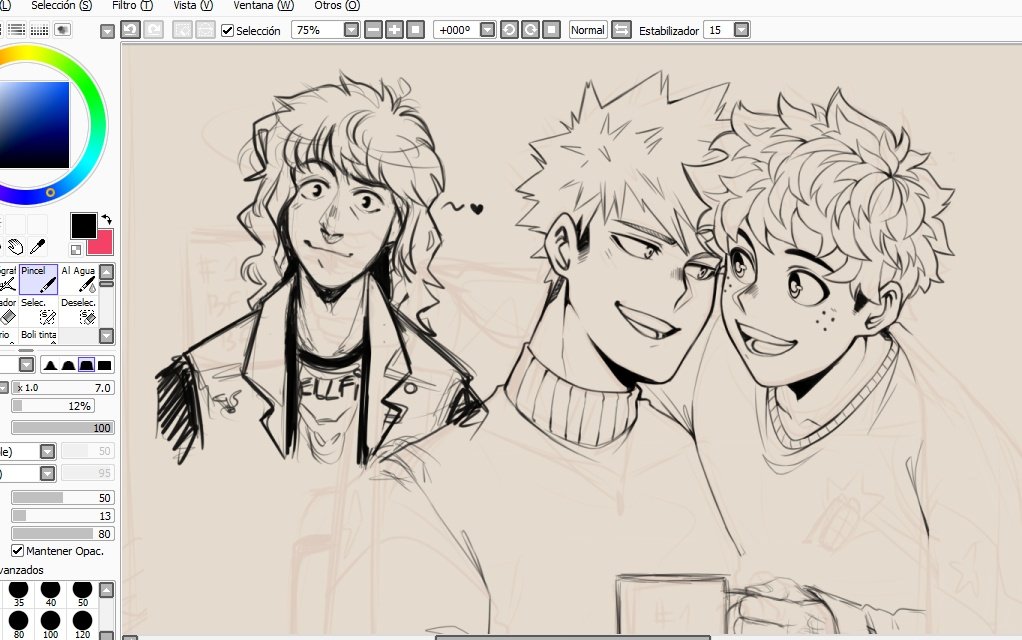Adjust the dilution slider showing 13

(x=63, y=516)
